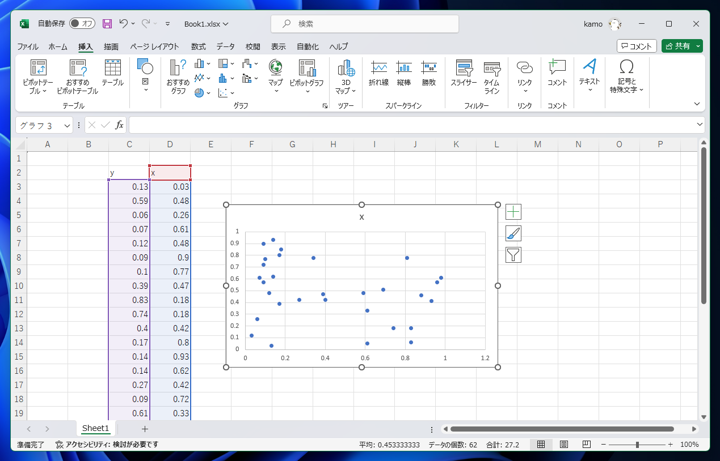The width and height of the screenshot is (720, 461).
Task: Open the 共有 share dropdown arrow
Action: pyautogui.click(x=699, y=46)
